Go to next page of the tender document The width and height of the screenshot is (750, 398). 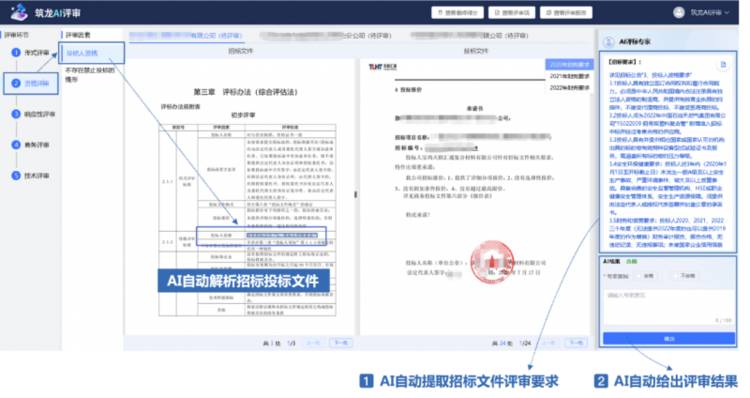pyautogui.click(x=341, y=343)
